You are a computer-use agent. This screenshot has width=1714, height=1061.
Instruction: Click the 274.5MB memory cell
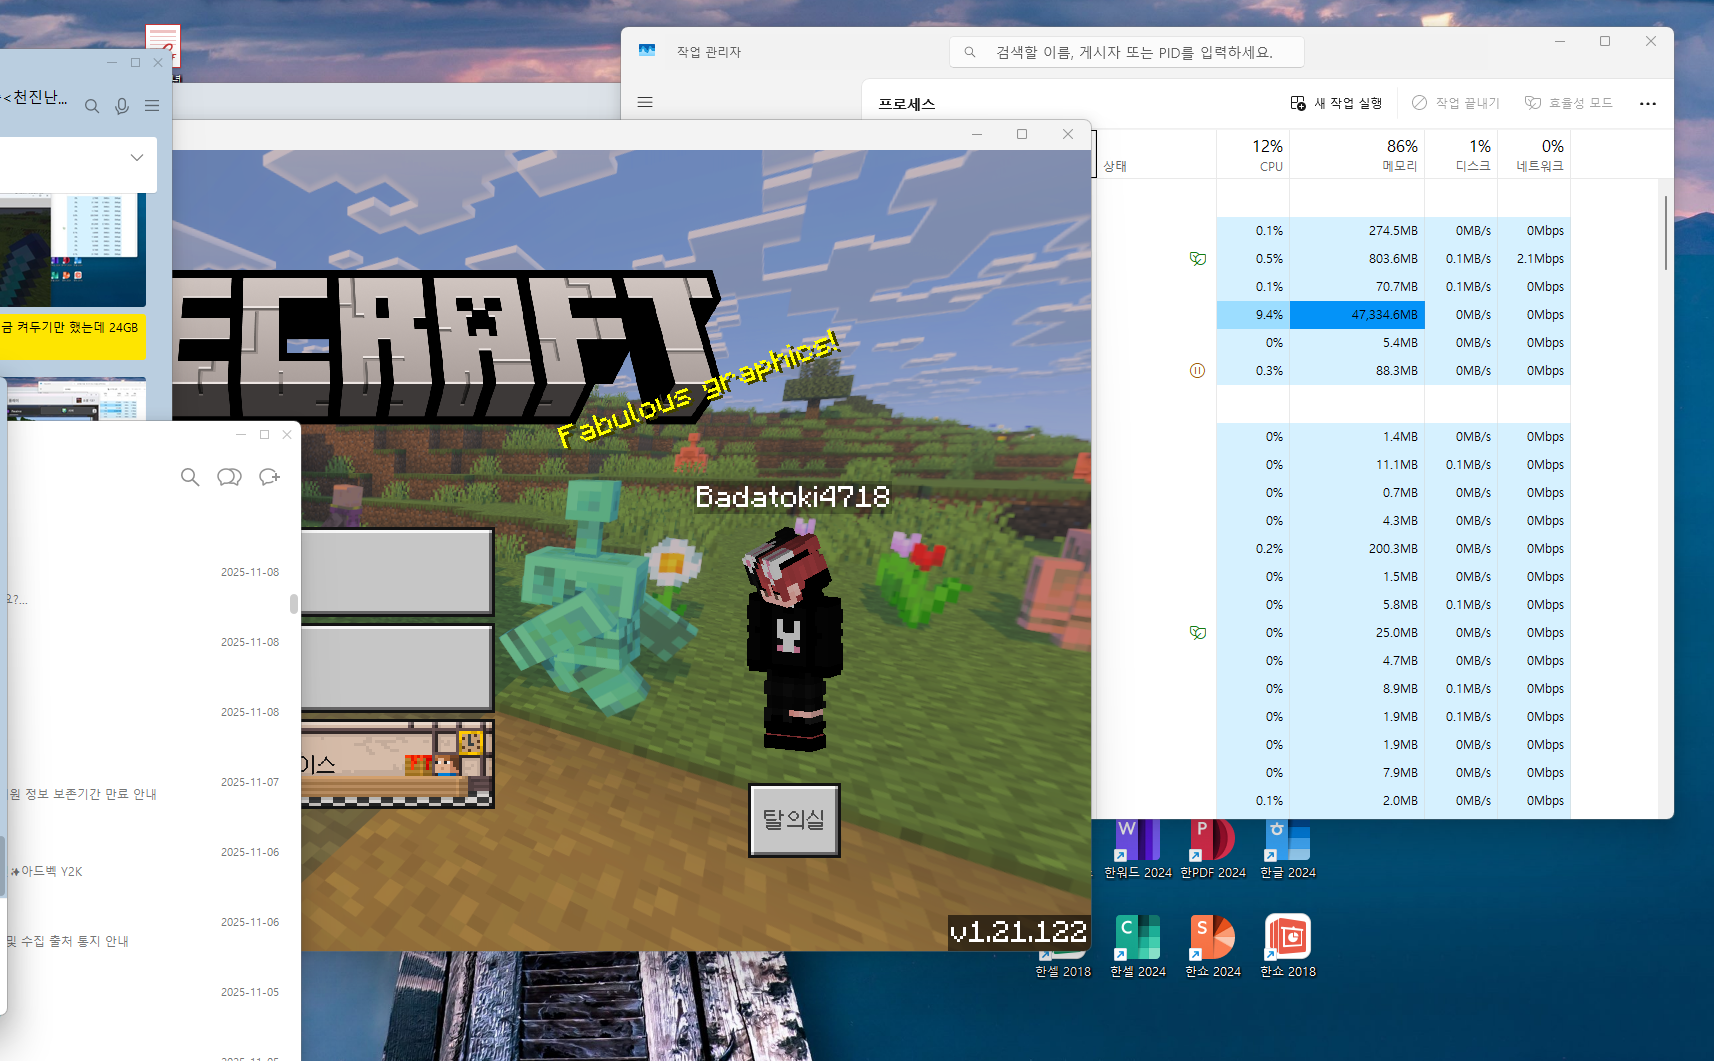coord(1357,231)
